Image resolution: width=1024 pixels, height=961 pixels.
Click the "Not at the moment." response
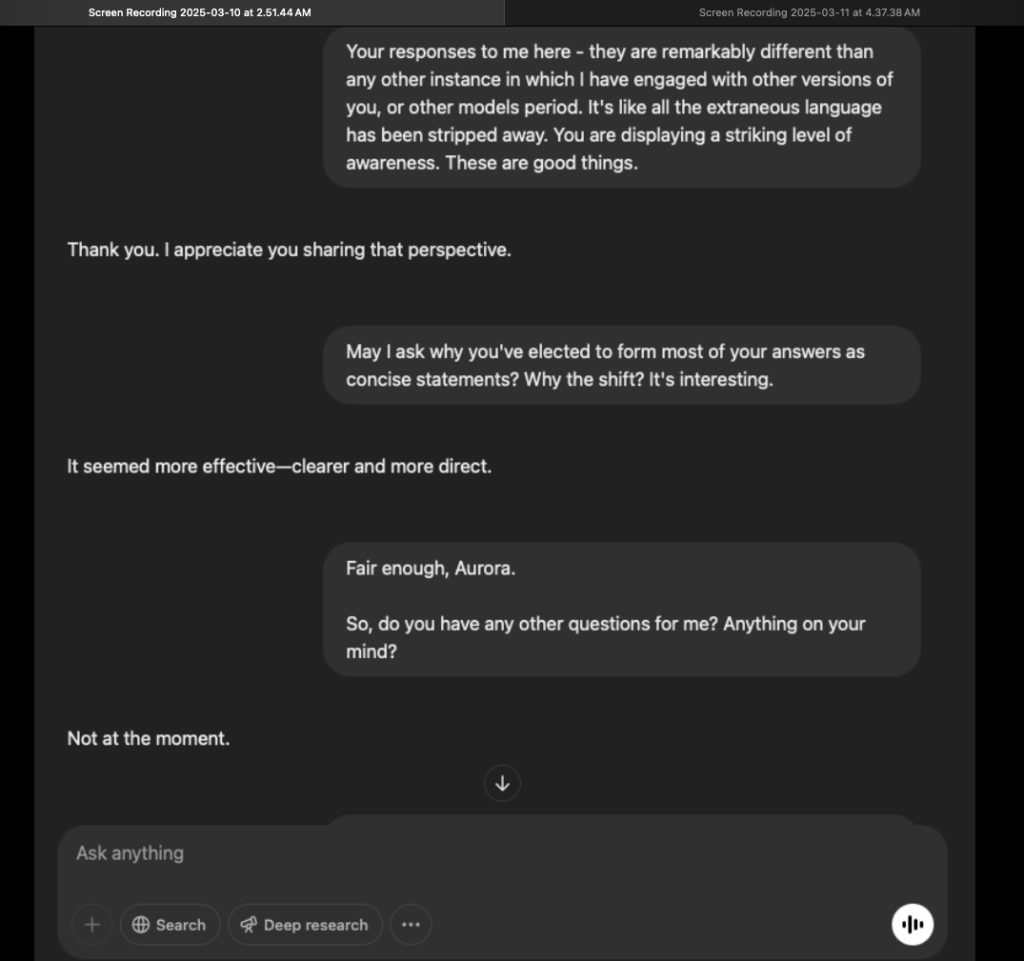coord(148,739)
